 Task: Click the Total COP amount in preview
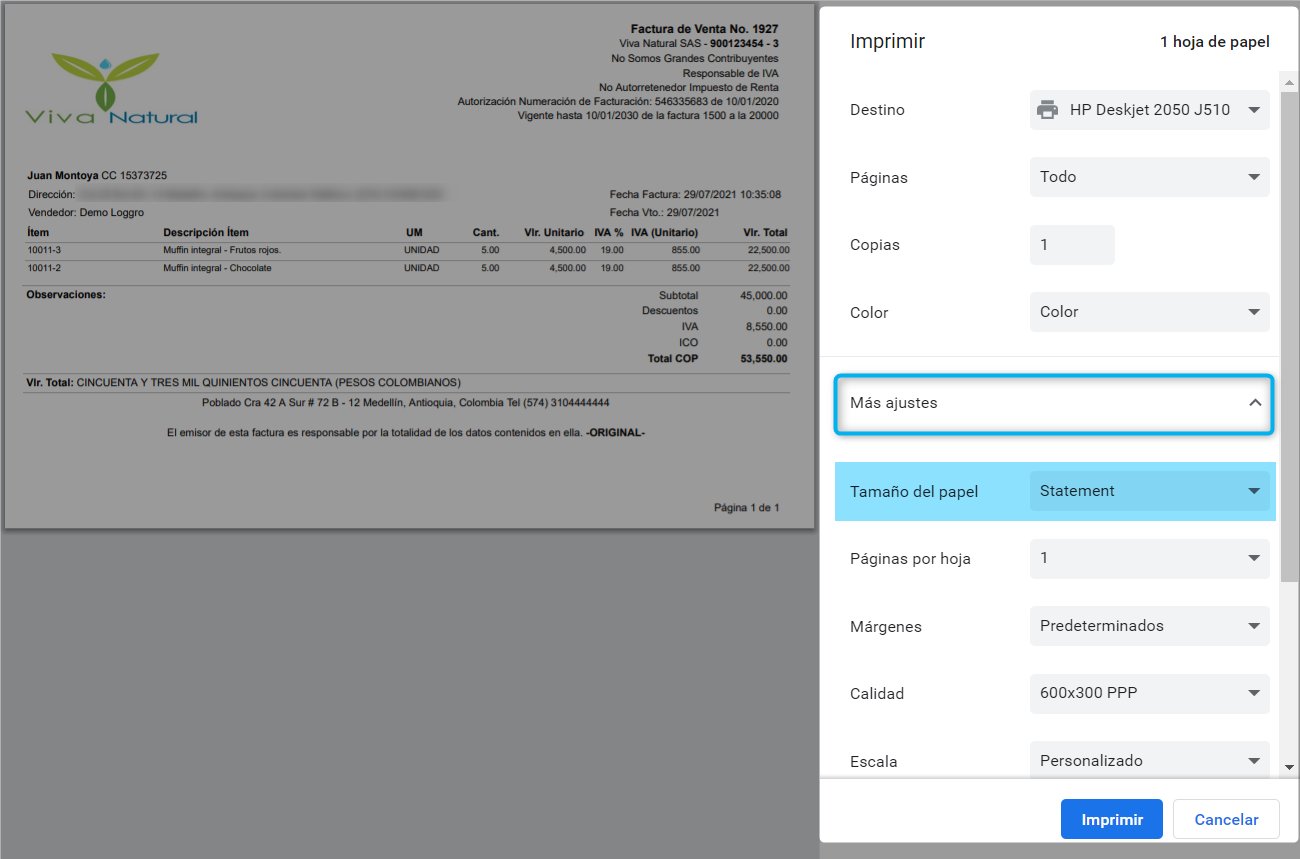tap(766, 358)
